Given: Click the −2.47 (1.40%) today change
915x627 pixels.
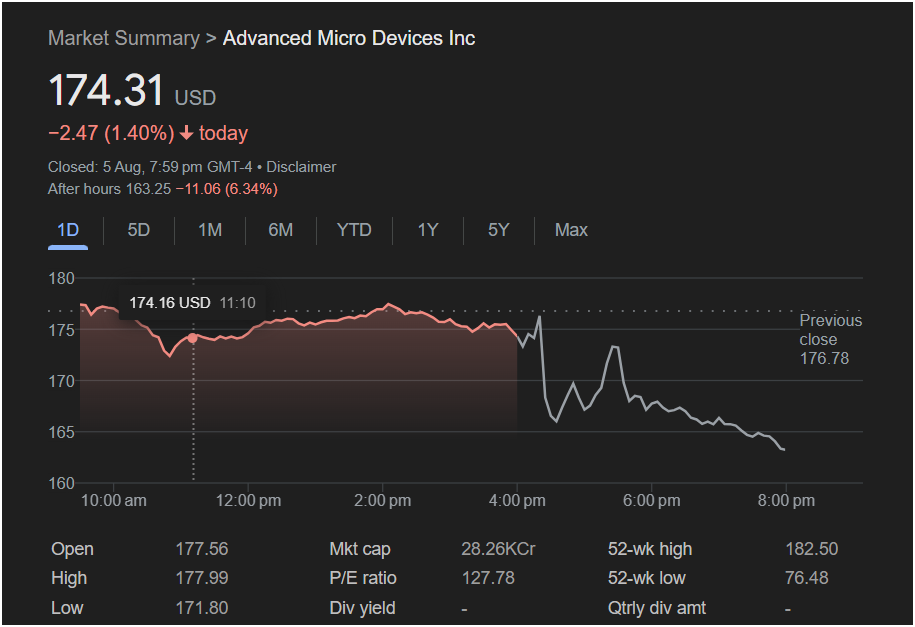Looking at the screenshot, I should [x=148, y=133].
